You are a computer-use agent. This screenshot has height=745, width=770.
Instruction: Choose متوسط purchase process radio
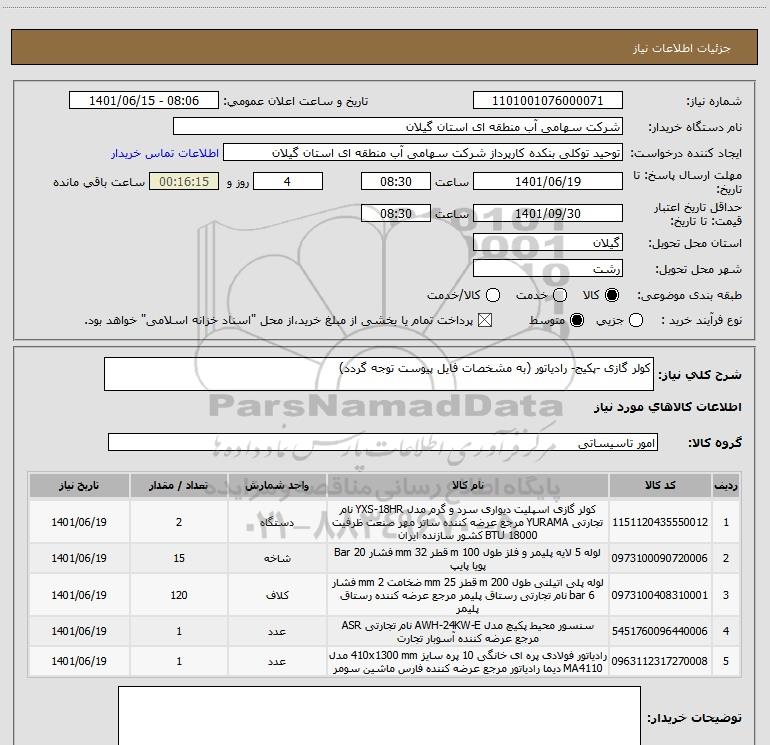pos(577,320)
